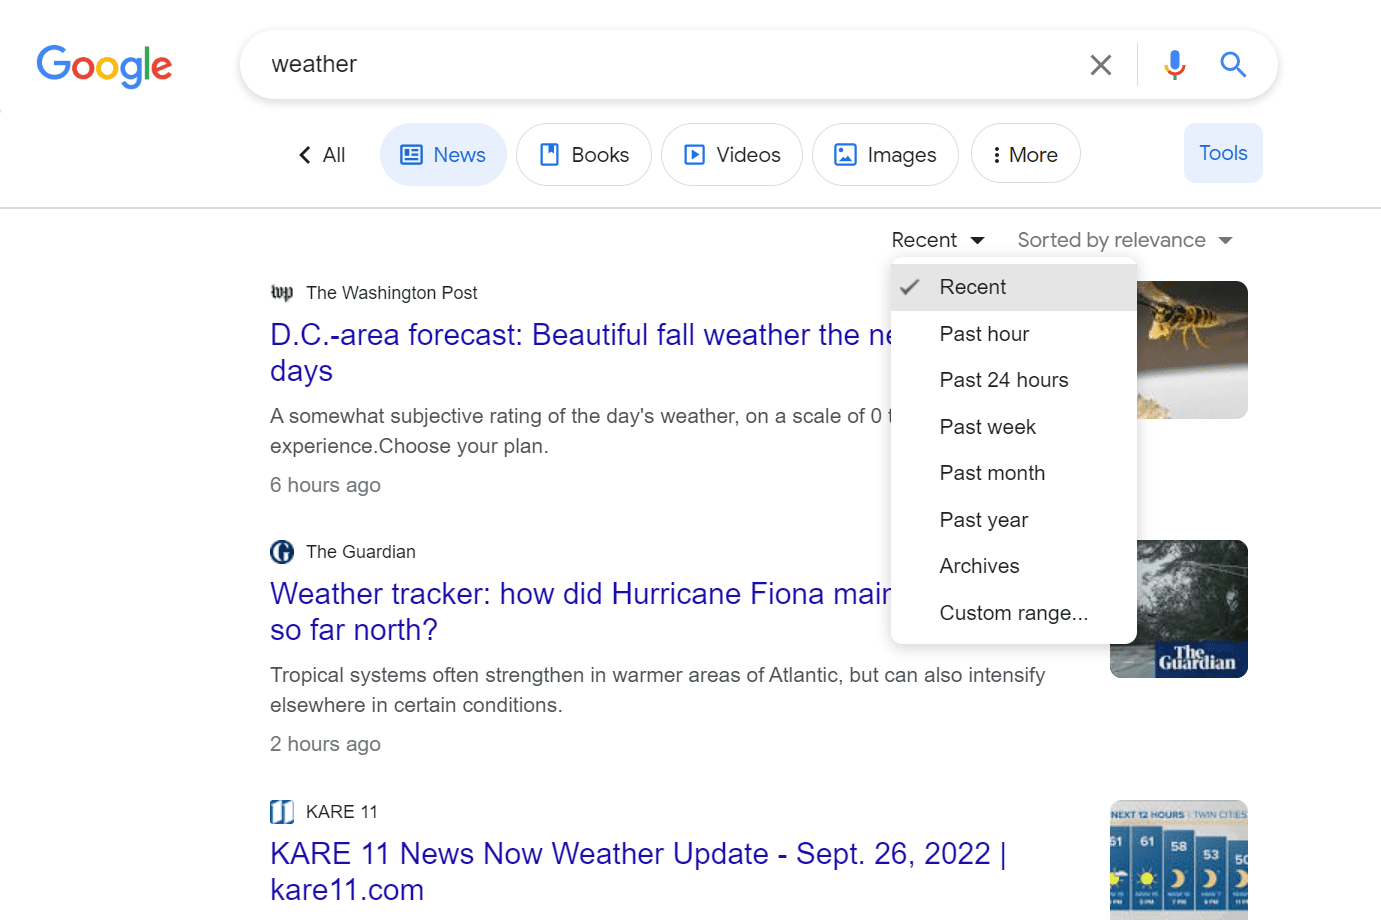
Task: Filter results to Past hour
Action: click(x=1014, y=334)
